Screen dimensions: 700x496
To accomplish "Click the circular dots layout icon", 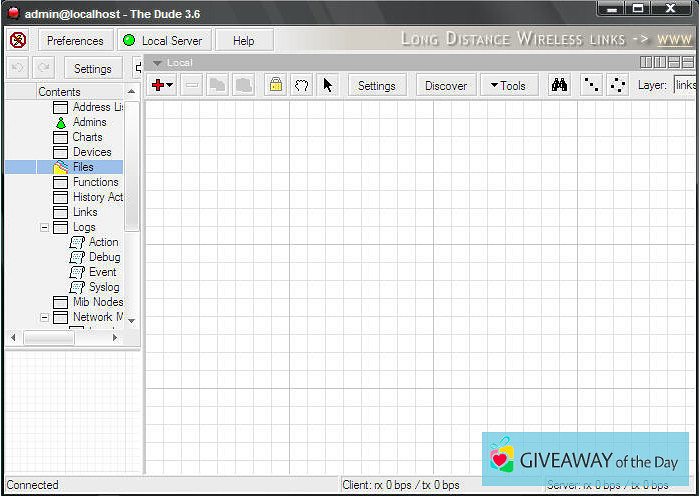I will coord(618,85).
